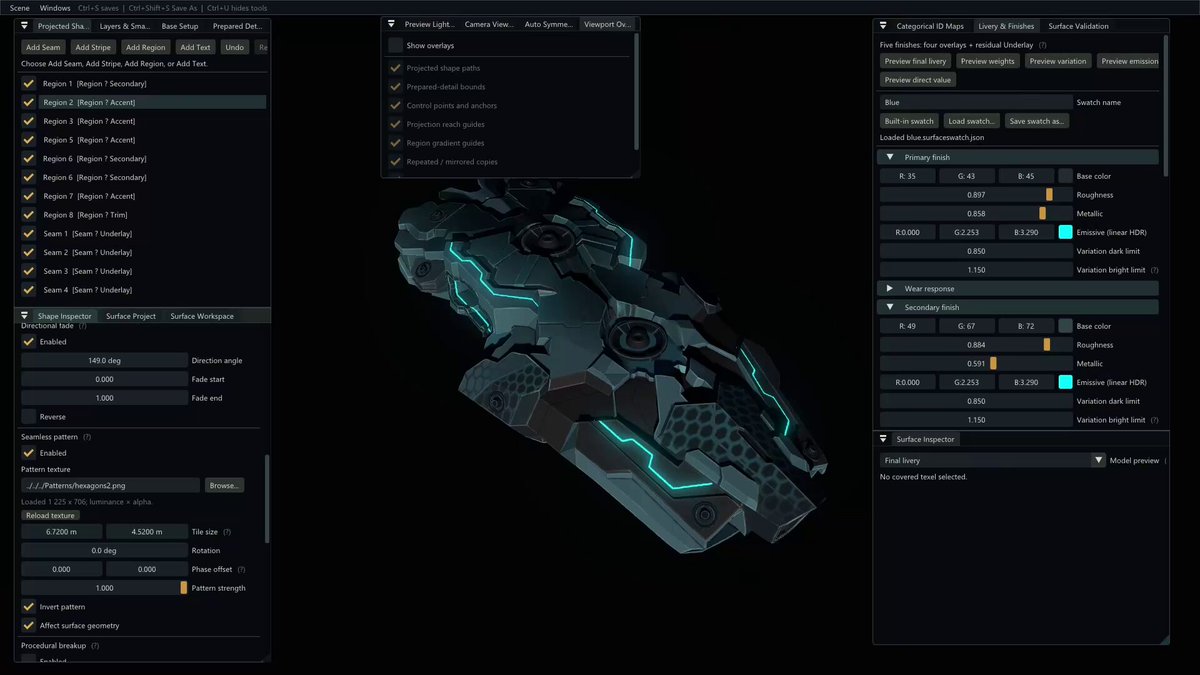This screenshot has width=1200, height=675.
Task: Open the Surface Workspace tab
Action: [x=202, y=316]
